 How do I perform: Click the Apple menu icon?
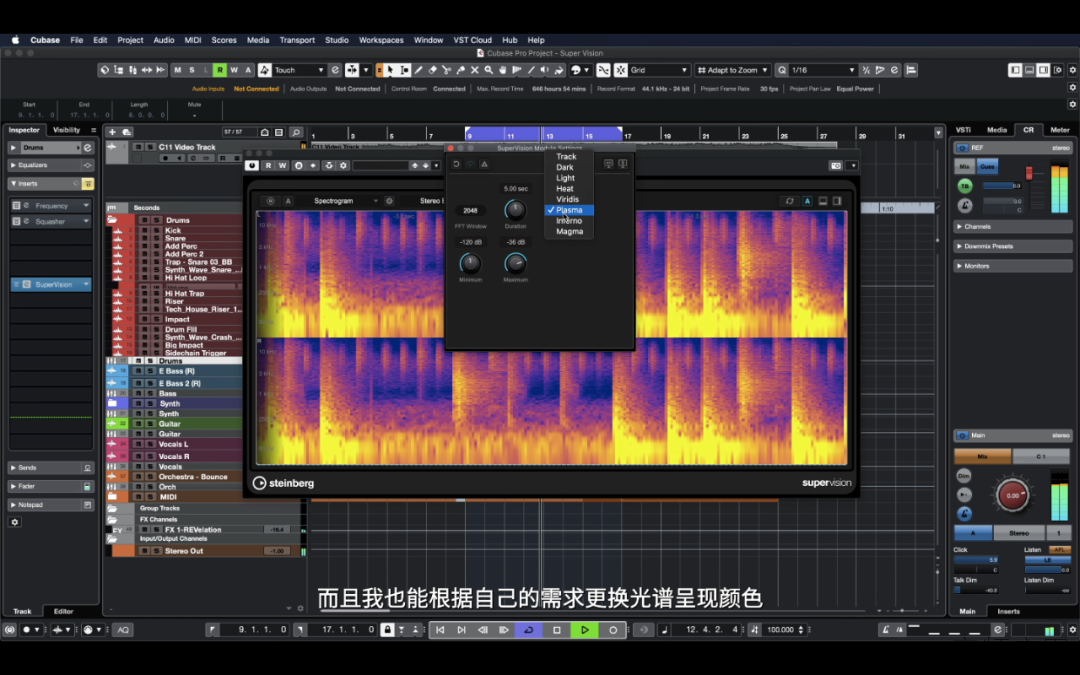[15, 40]
